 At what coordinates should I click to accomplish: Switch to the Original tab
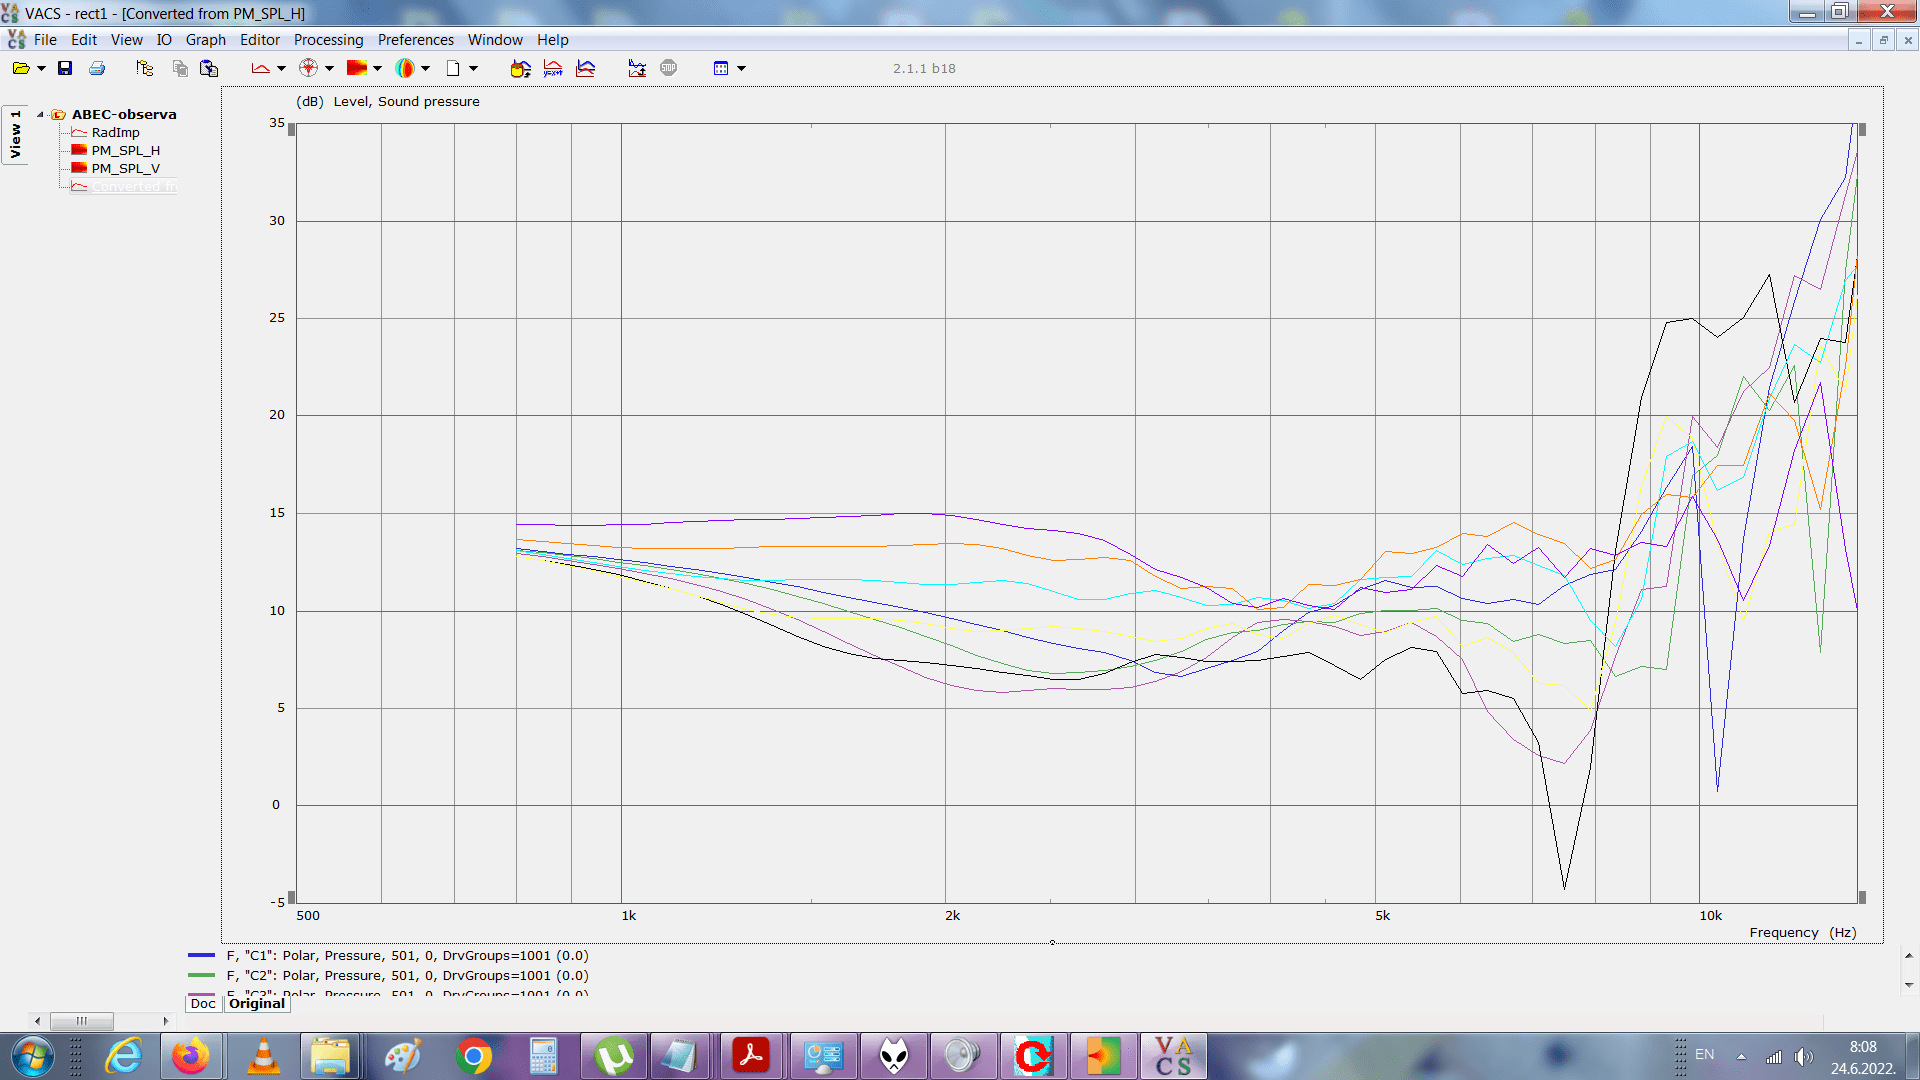click(257, 1004)
